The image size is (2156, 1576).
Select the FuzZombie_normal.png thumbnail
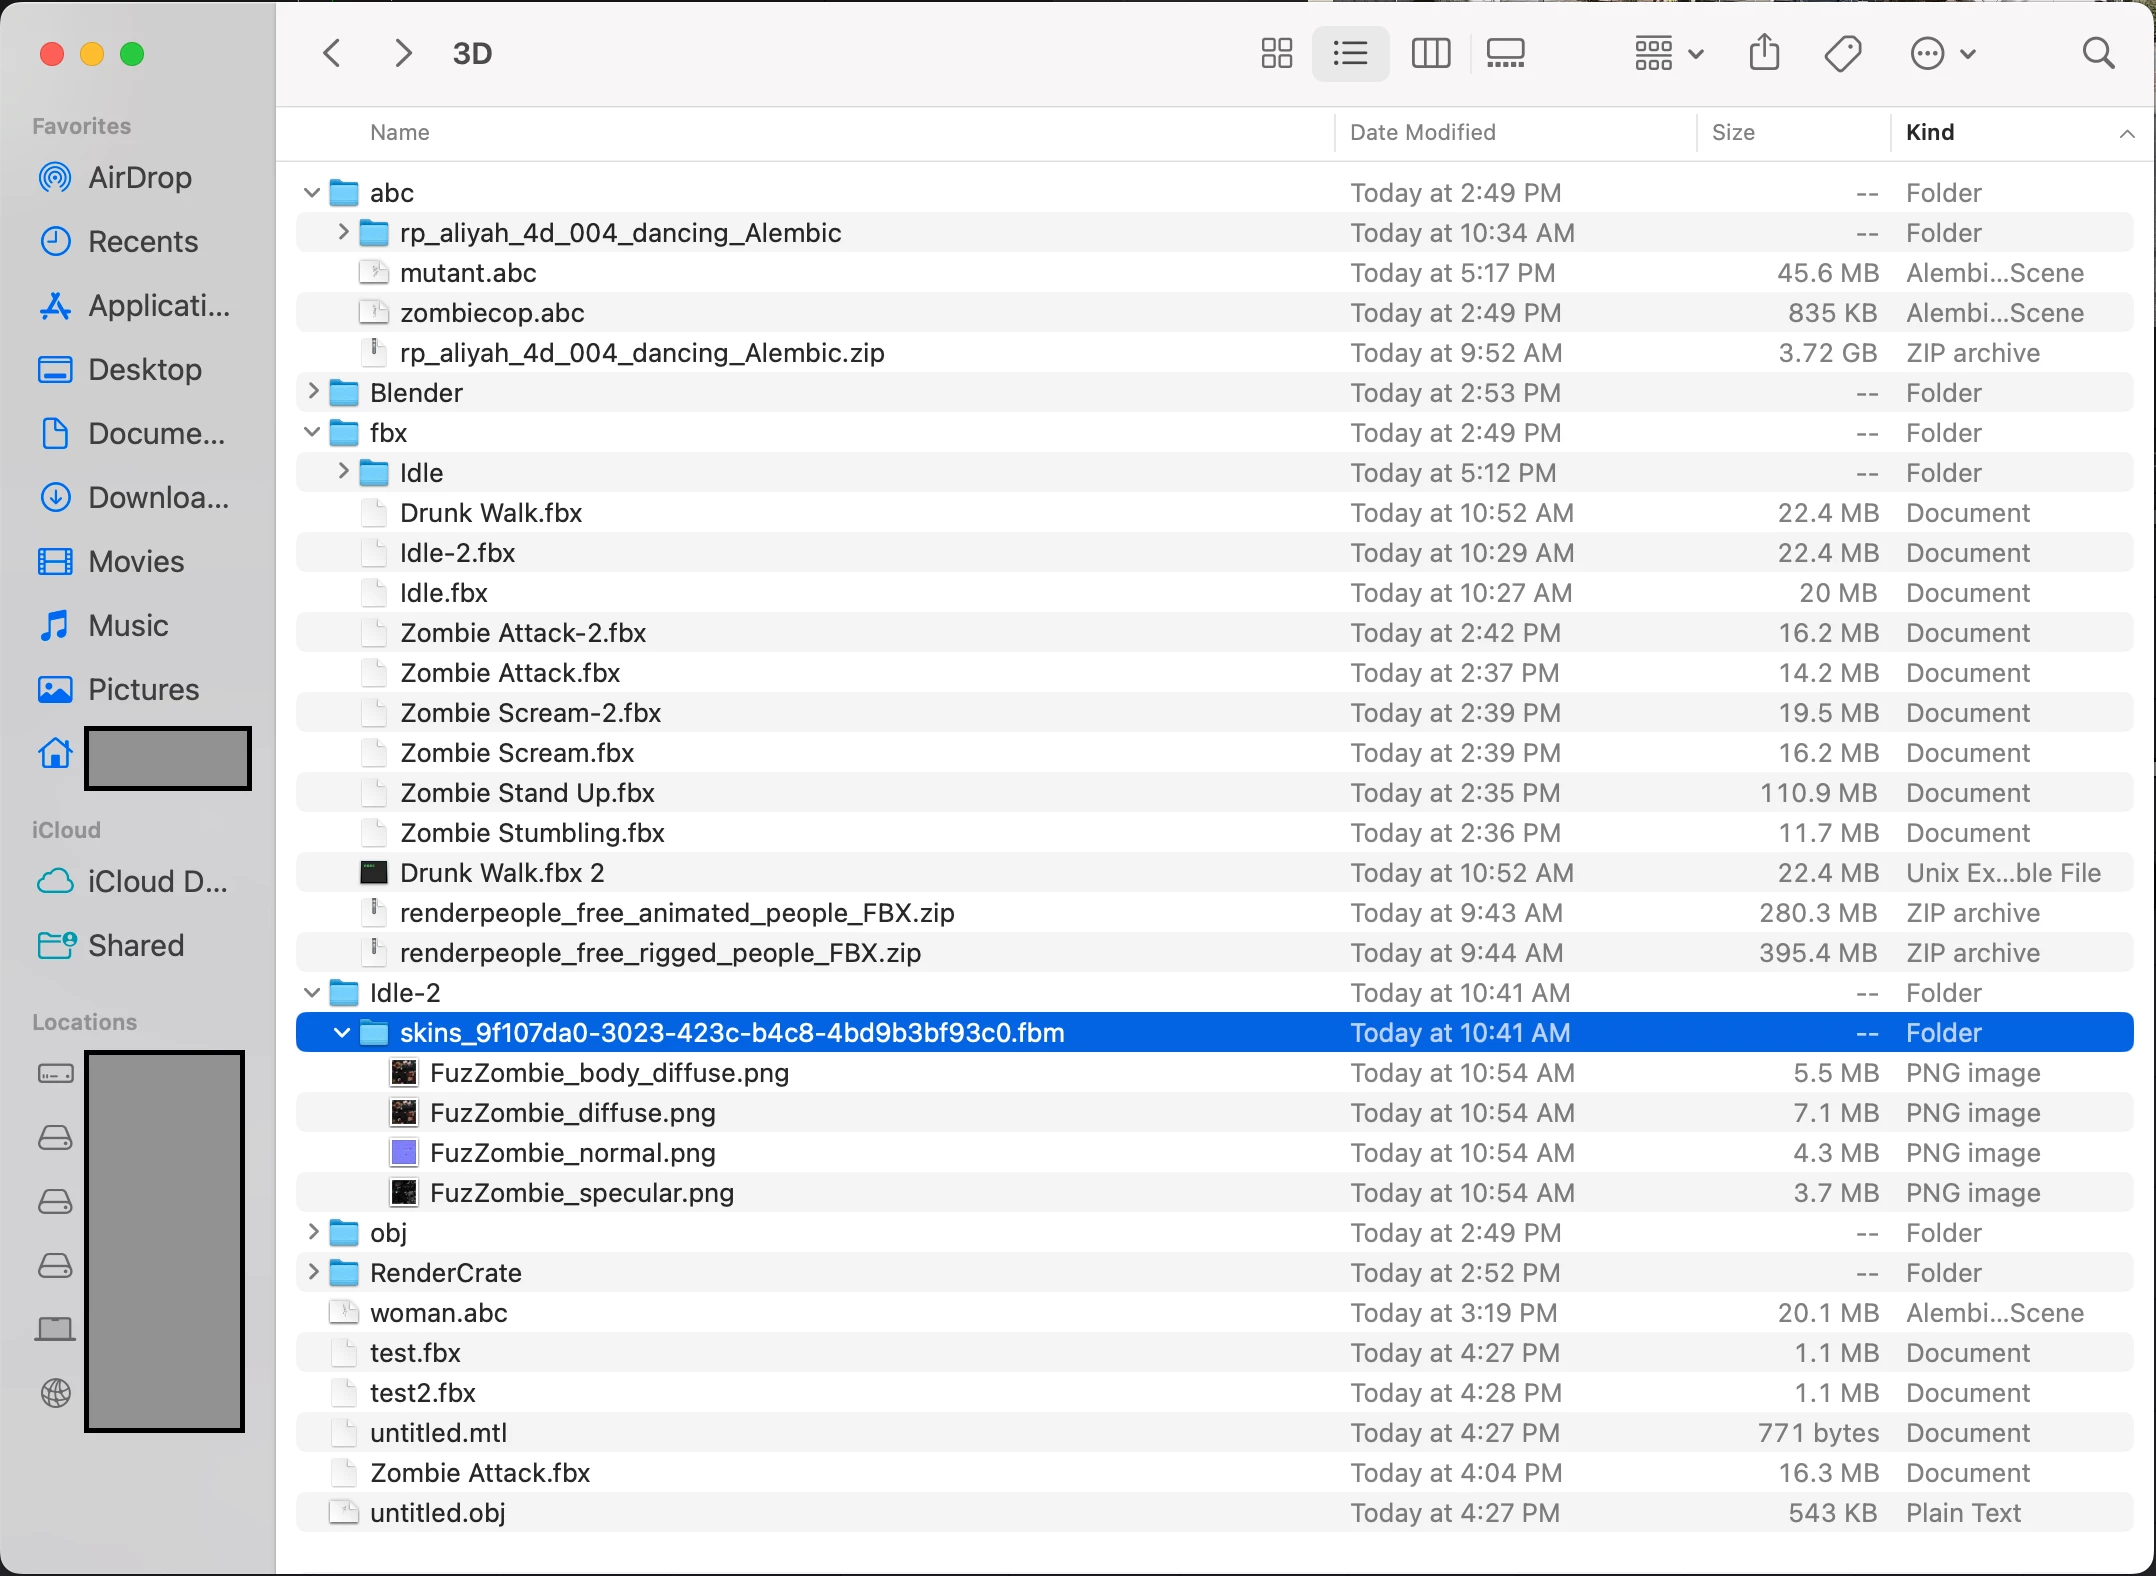tap(404, 1152)
